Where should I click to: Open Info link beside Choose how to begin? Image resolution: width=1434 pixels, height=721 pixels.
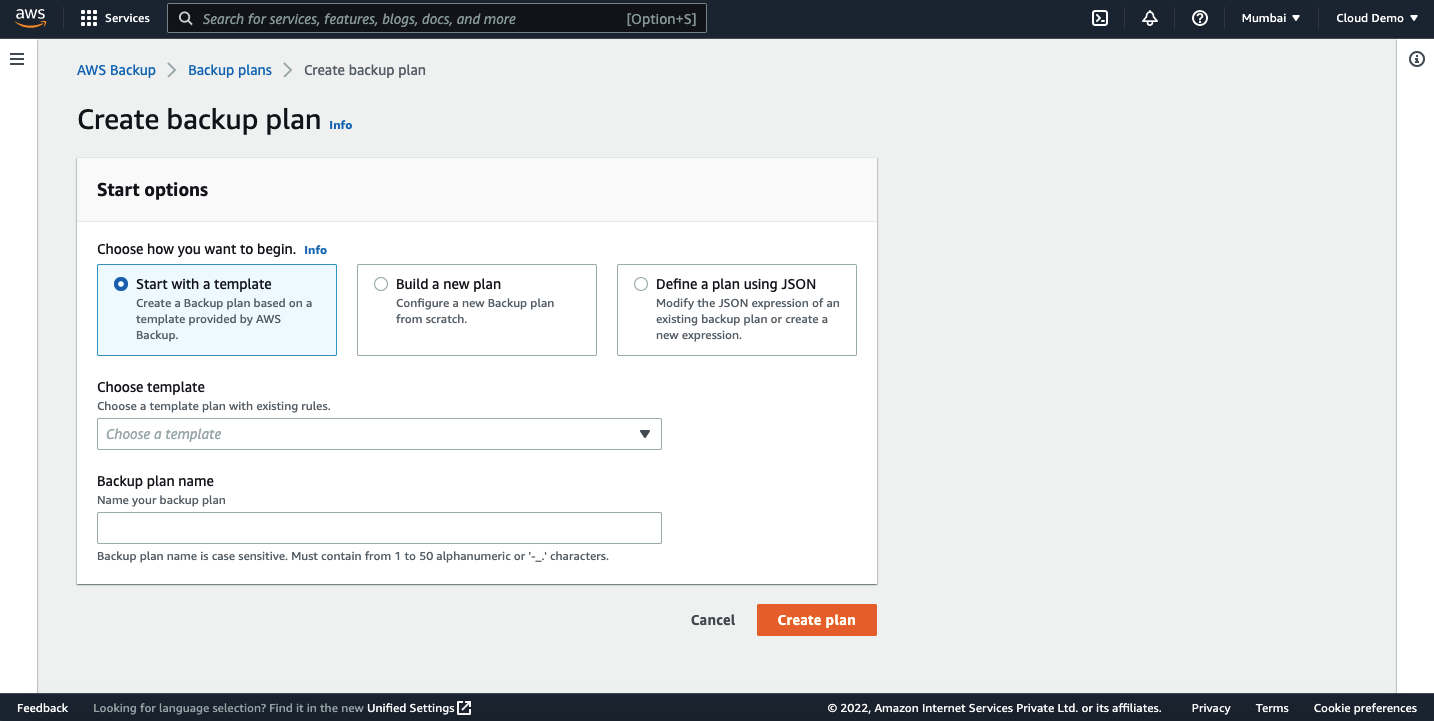coord(316,250)
